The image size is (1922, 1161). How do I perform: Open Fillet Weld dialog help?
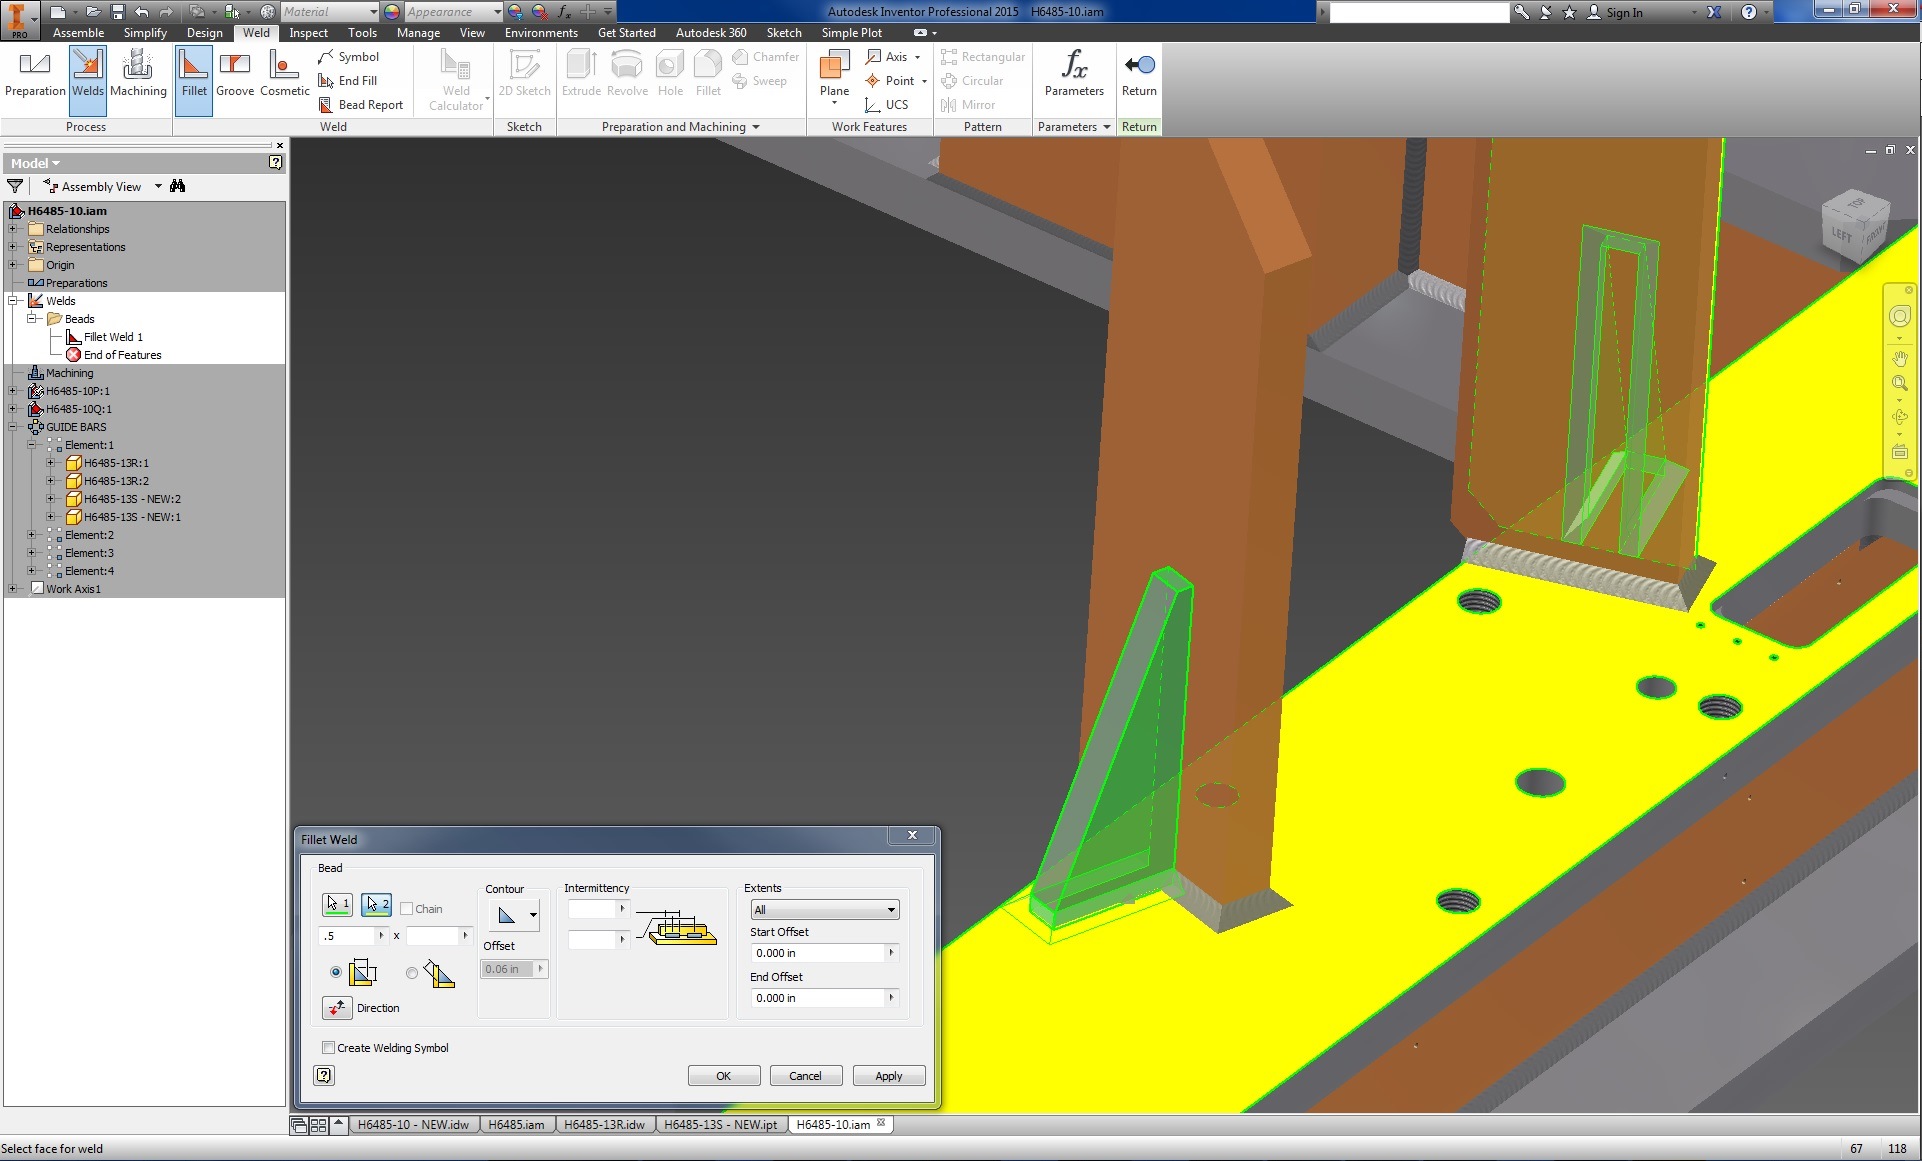[324, 1075]
